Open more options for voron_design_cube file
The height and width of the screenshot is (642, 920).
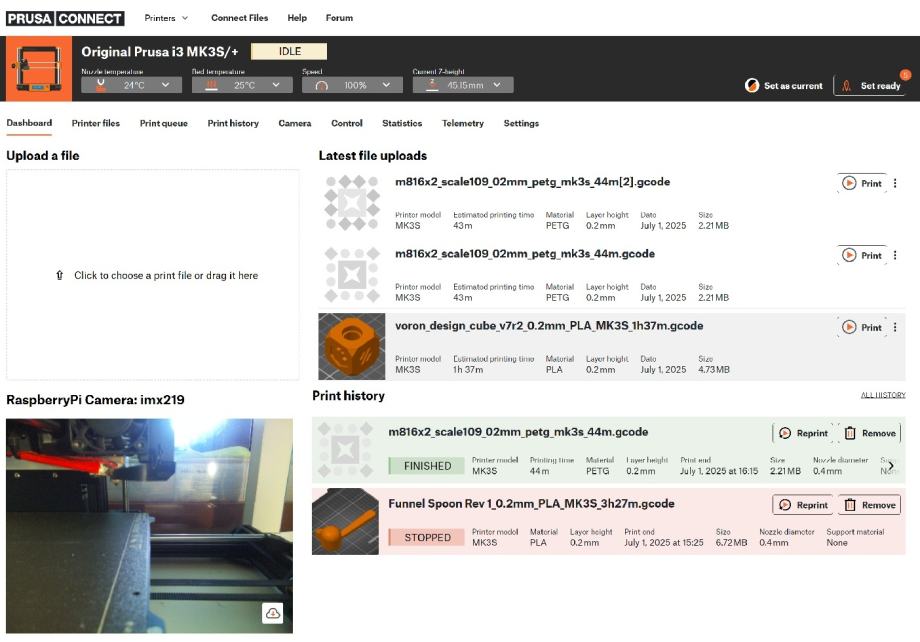click(x=895, y=327)
